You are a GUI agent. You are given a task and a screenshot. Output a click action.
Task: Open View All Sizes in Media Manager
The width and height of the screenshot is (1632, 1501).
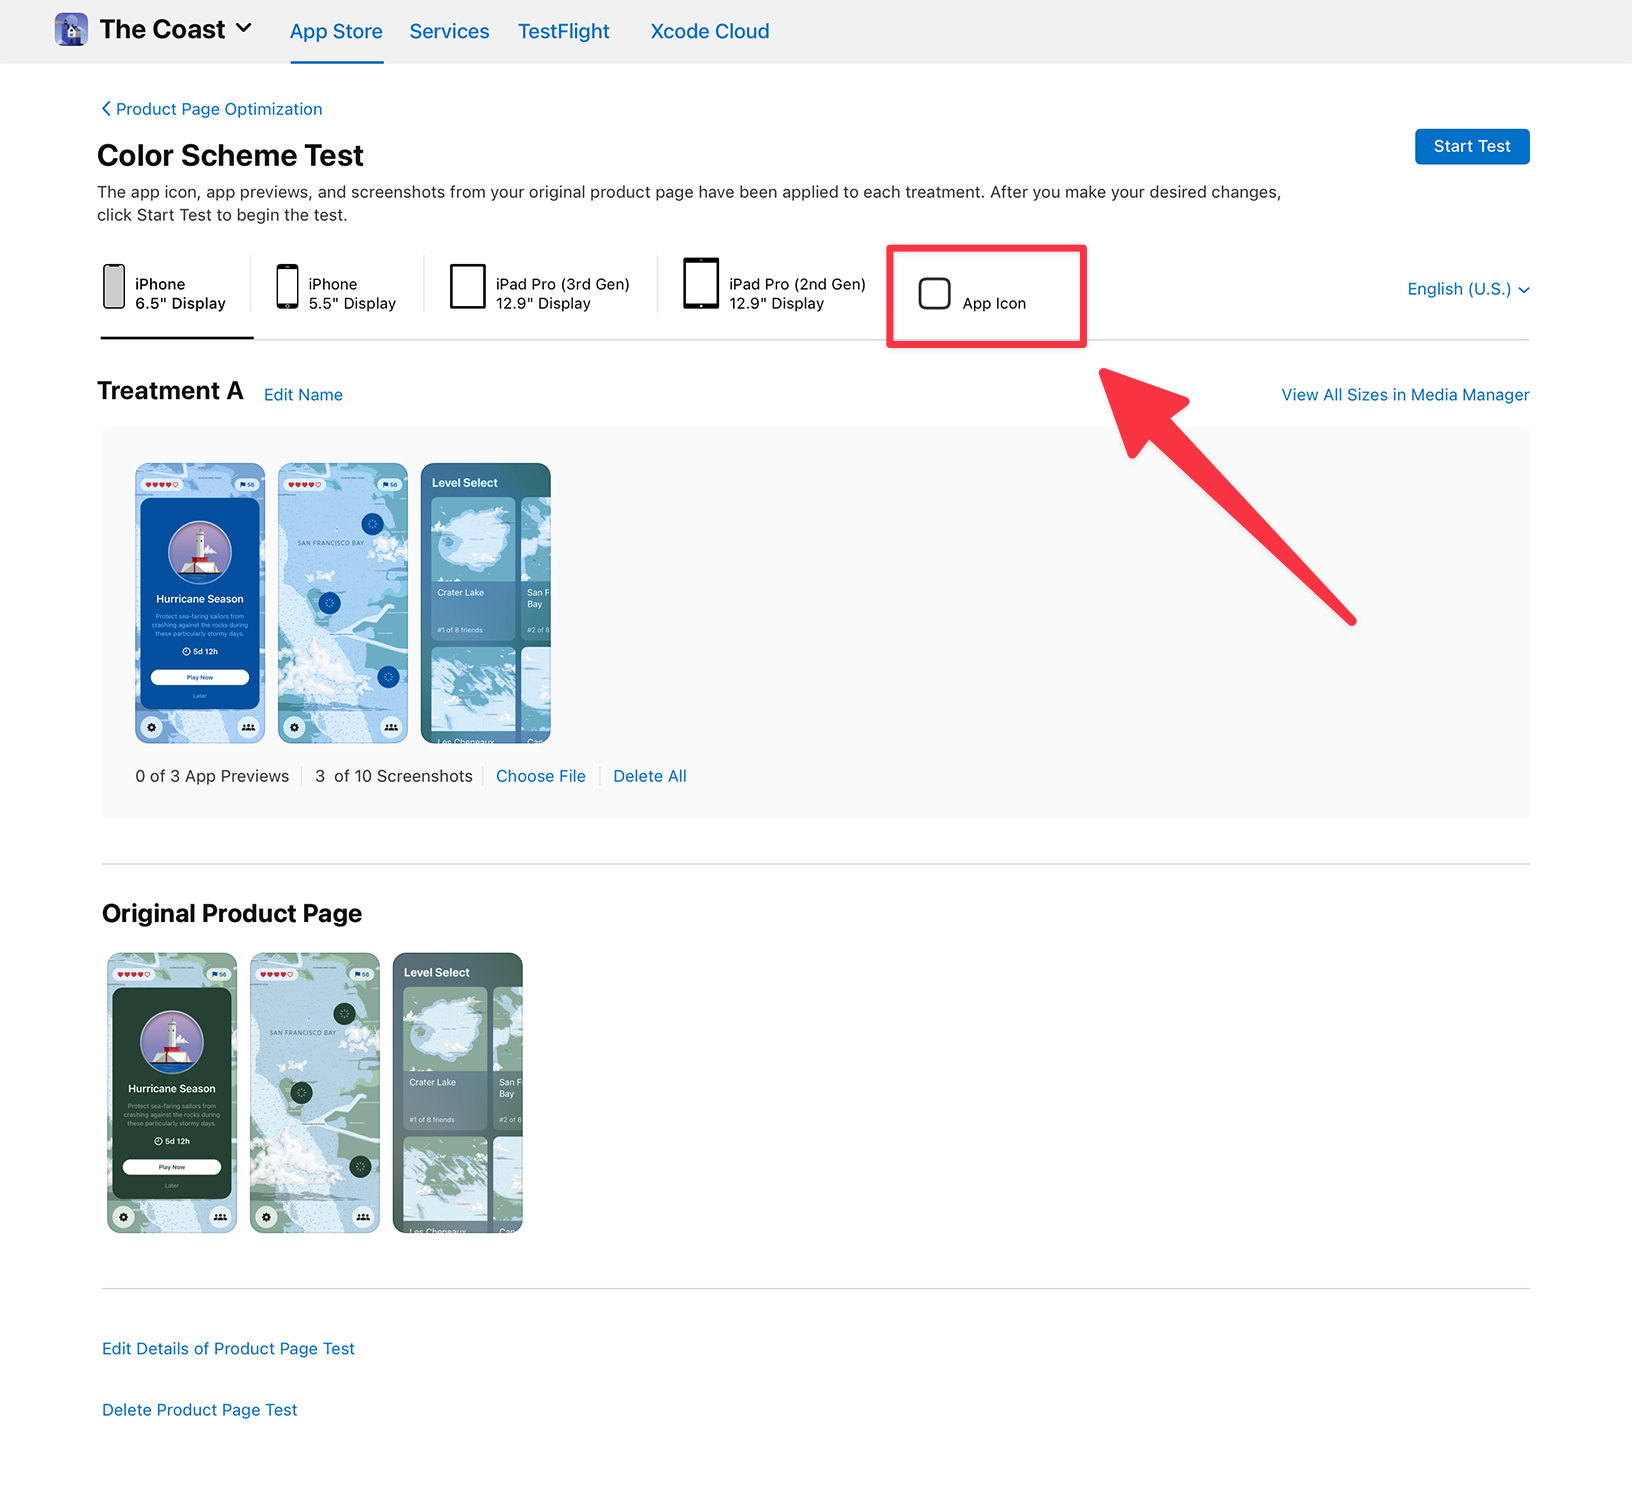tap(1405, 395)
